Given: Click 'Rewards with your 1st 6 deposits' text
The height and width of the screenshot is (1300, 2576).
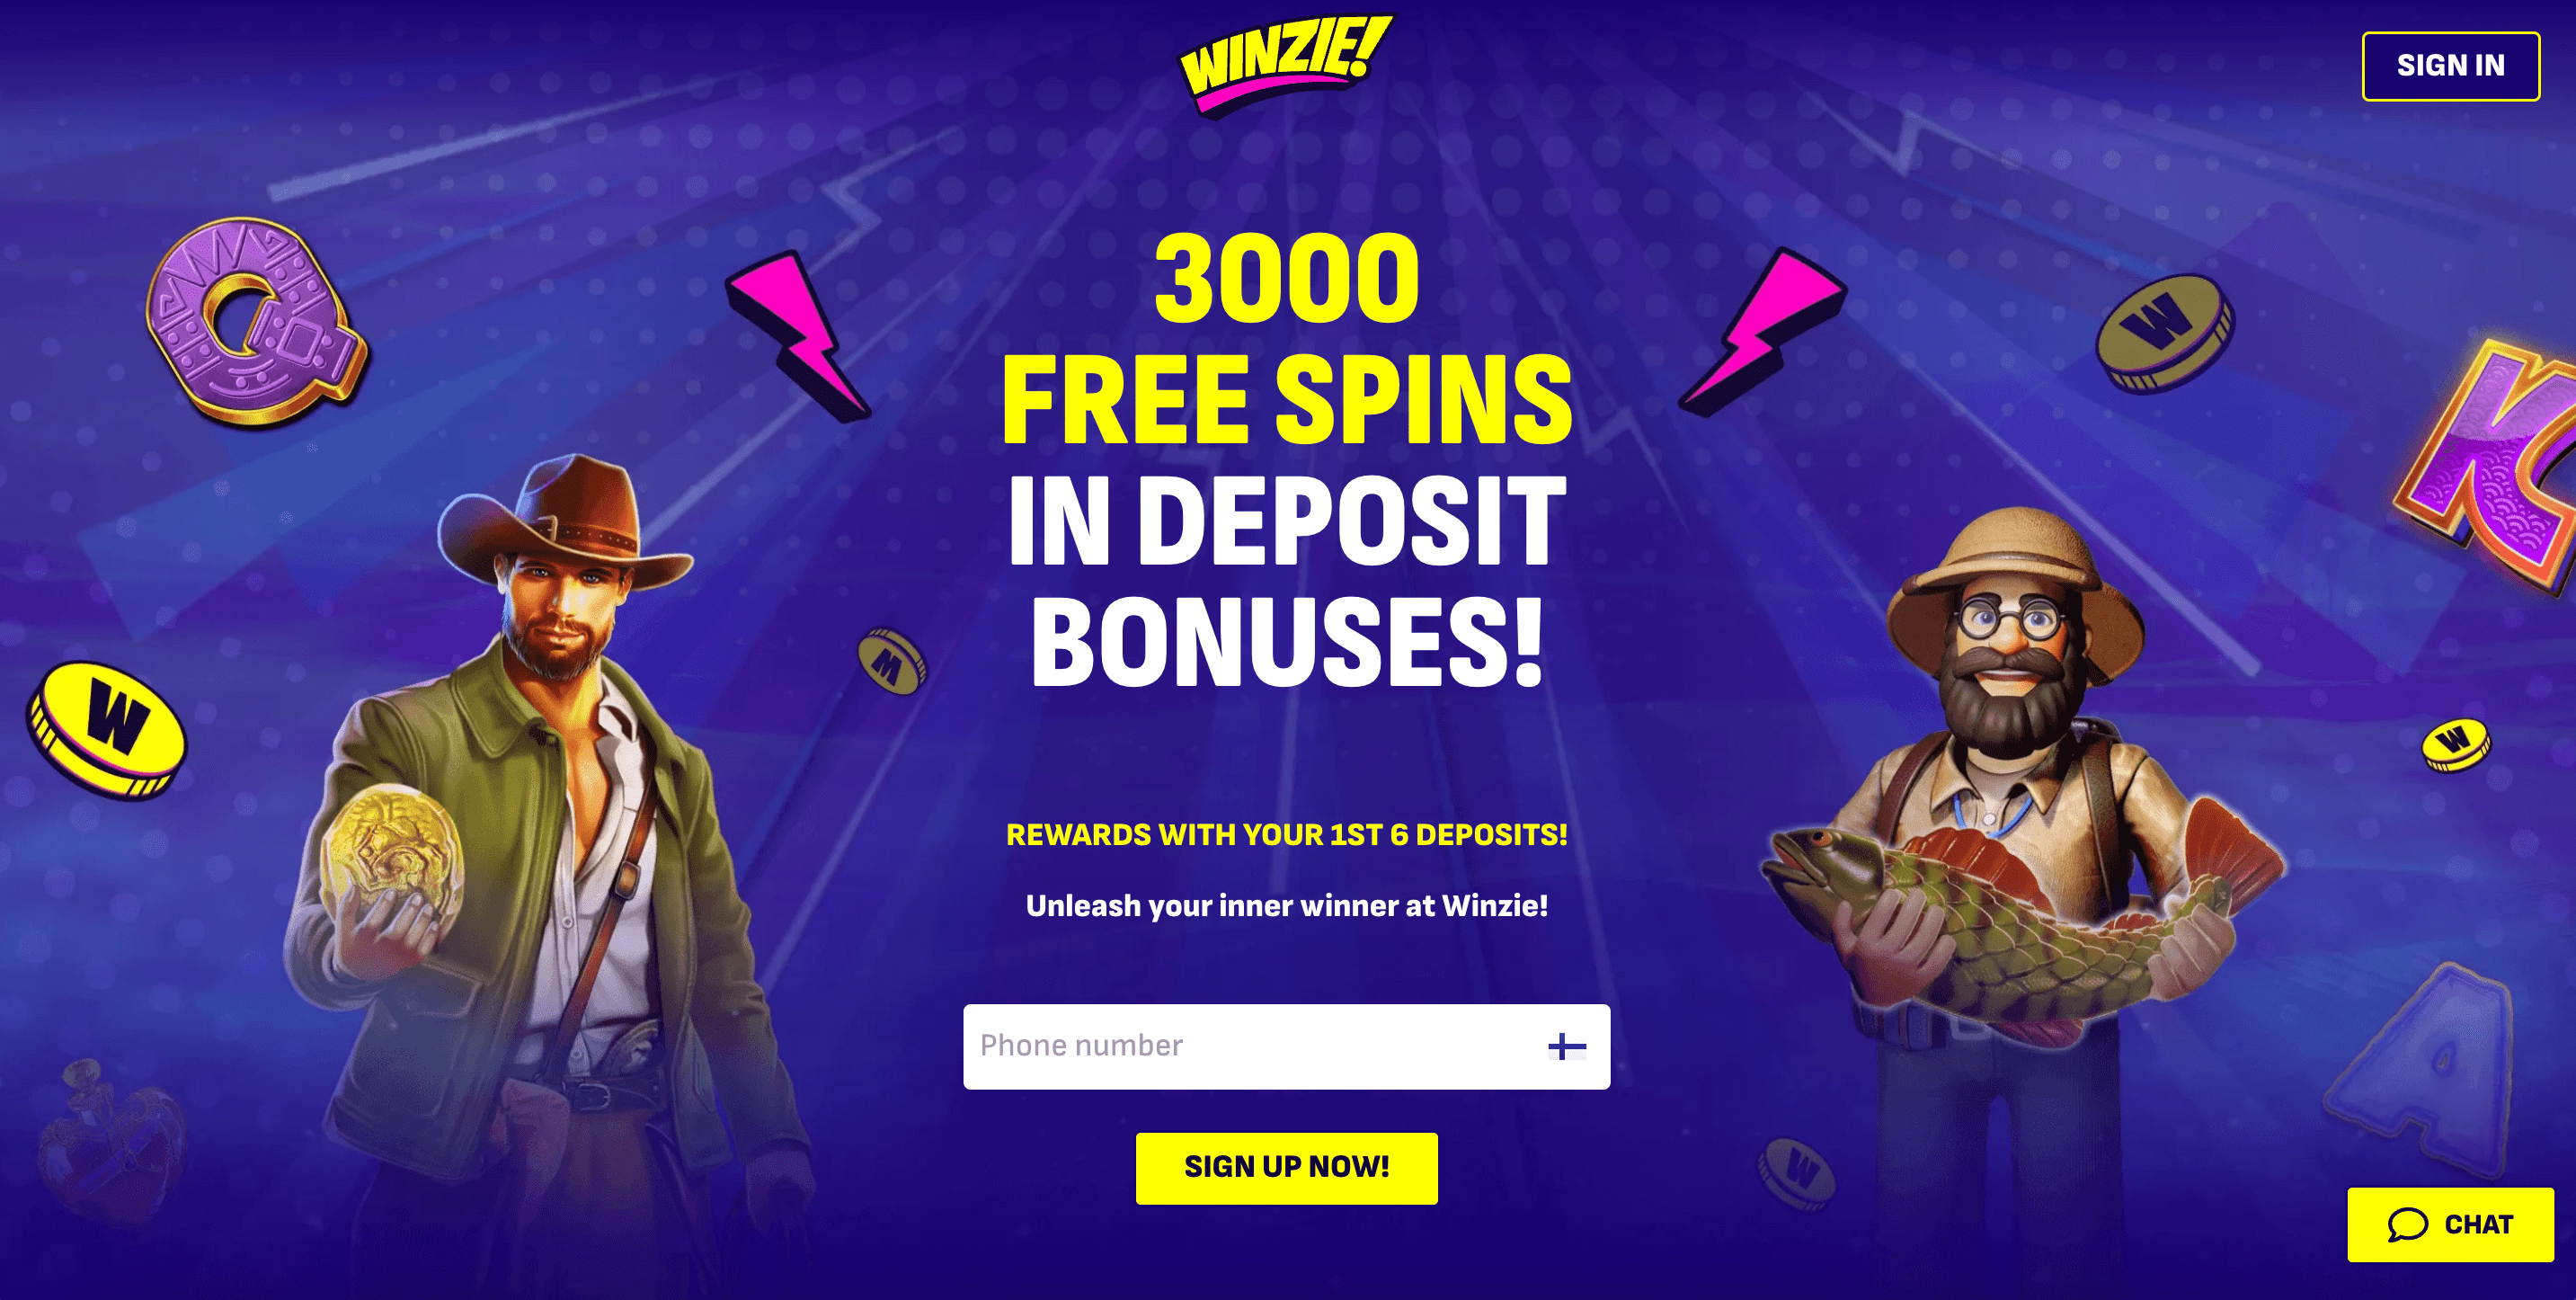Looking at the screenshot, I should point(1286,835).
